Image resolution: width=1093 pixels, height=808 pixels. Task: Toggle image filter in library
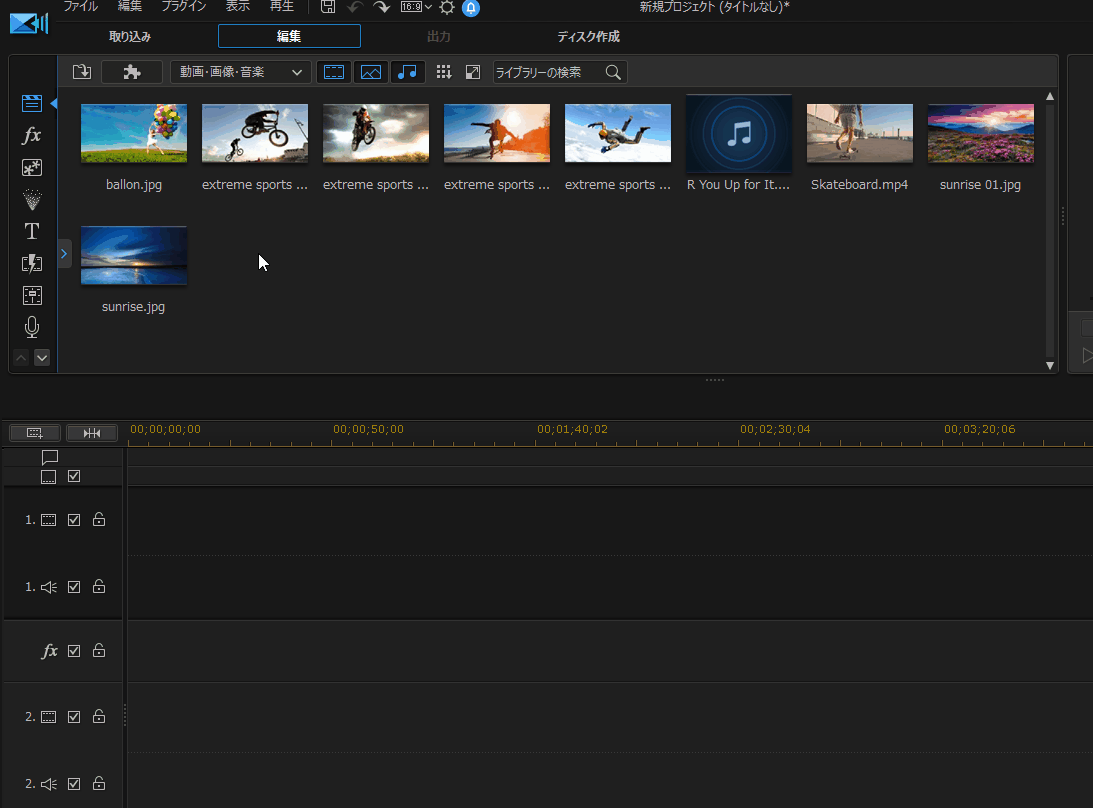(x=371, y=72)
